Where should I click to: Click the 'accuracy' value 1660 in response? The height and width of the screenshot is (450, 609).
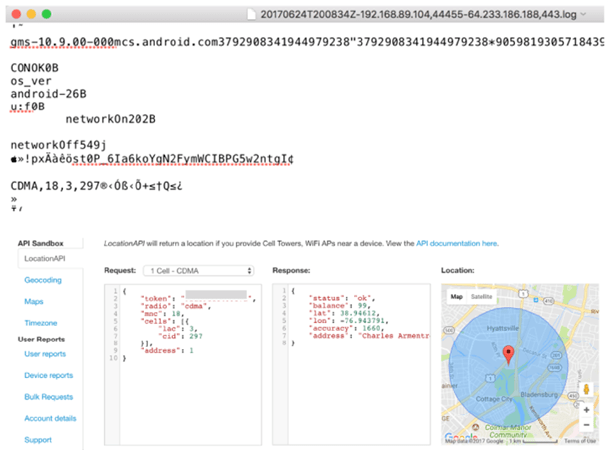(x=370, y=328)
